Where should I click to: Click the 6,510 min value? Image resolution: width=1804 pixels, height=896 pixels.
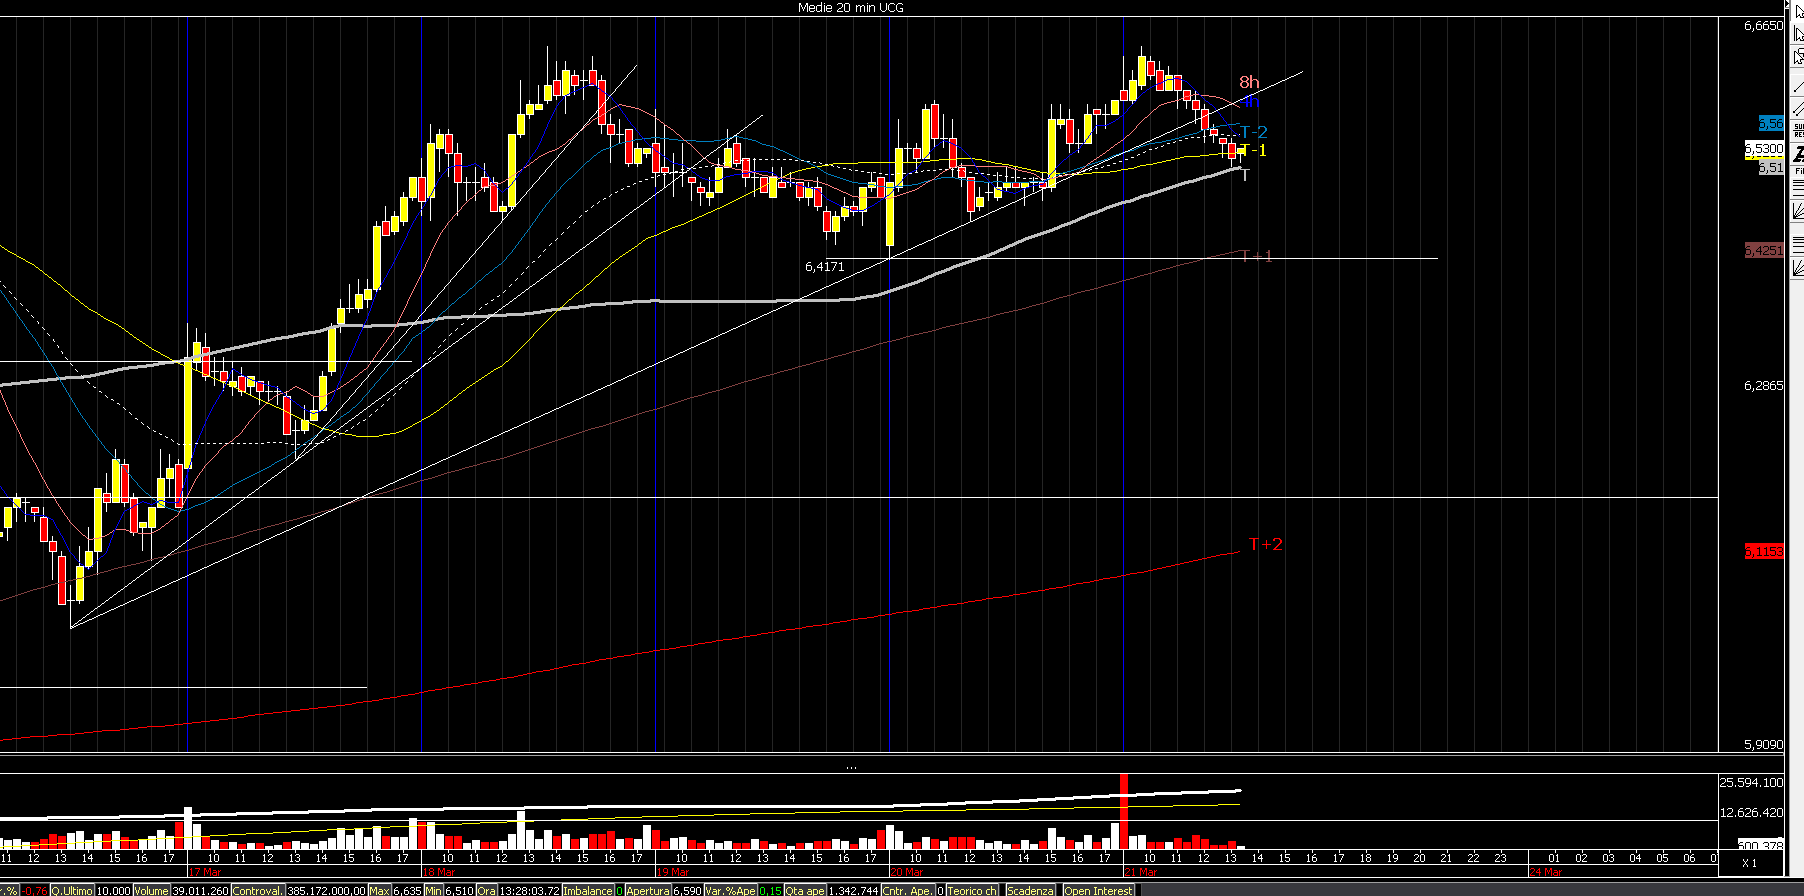click(x=459, y=890)
